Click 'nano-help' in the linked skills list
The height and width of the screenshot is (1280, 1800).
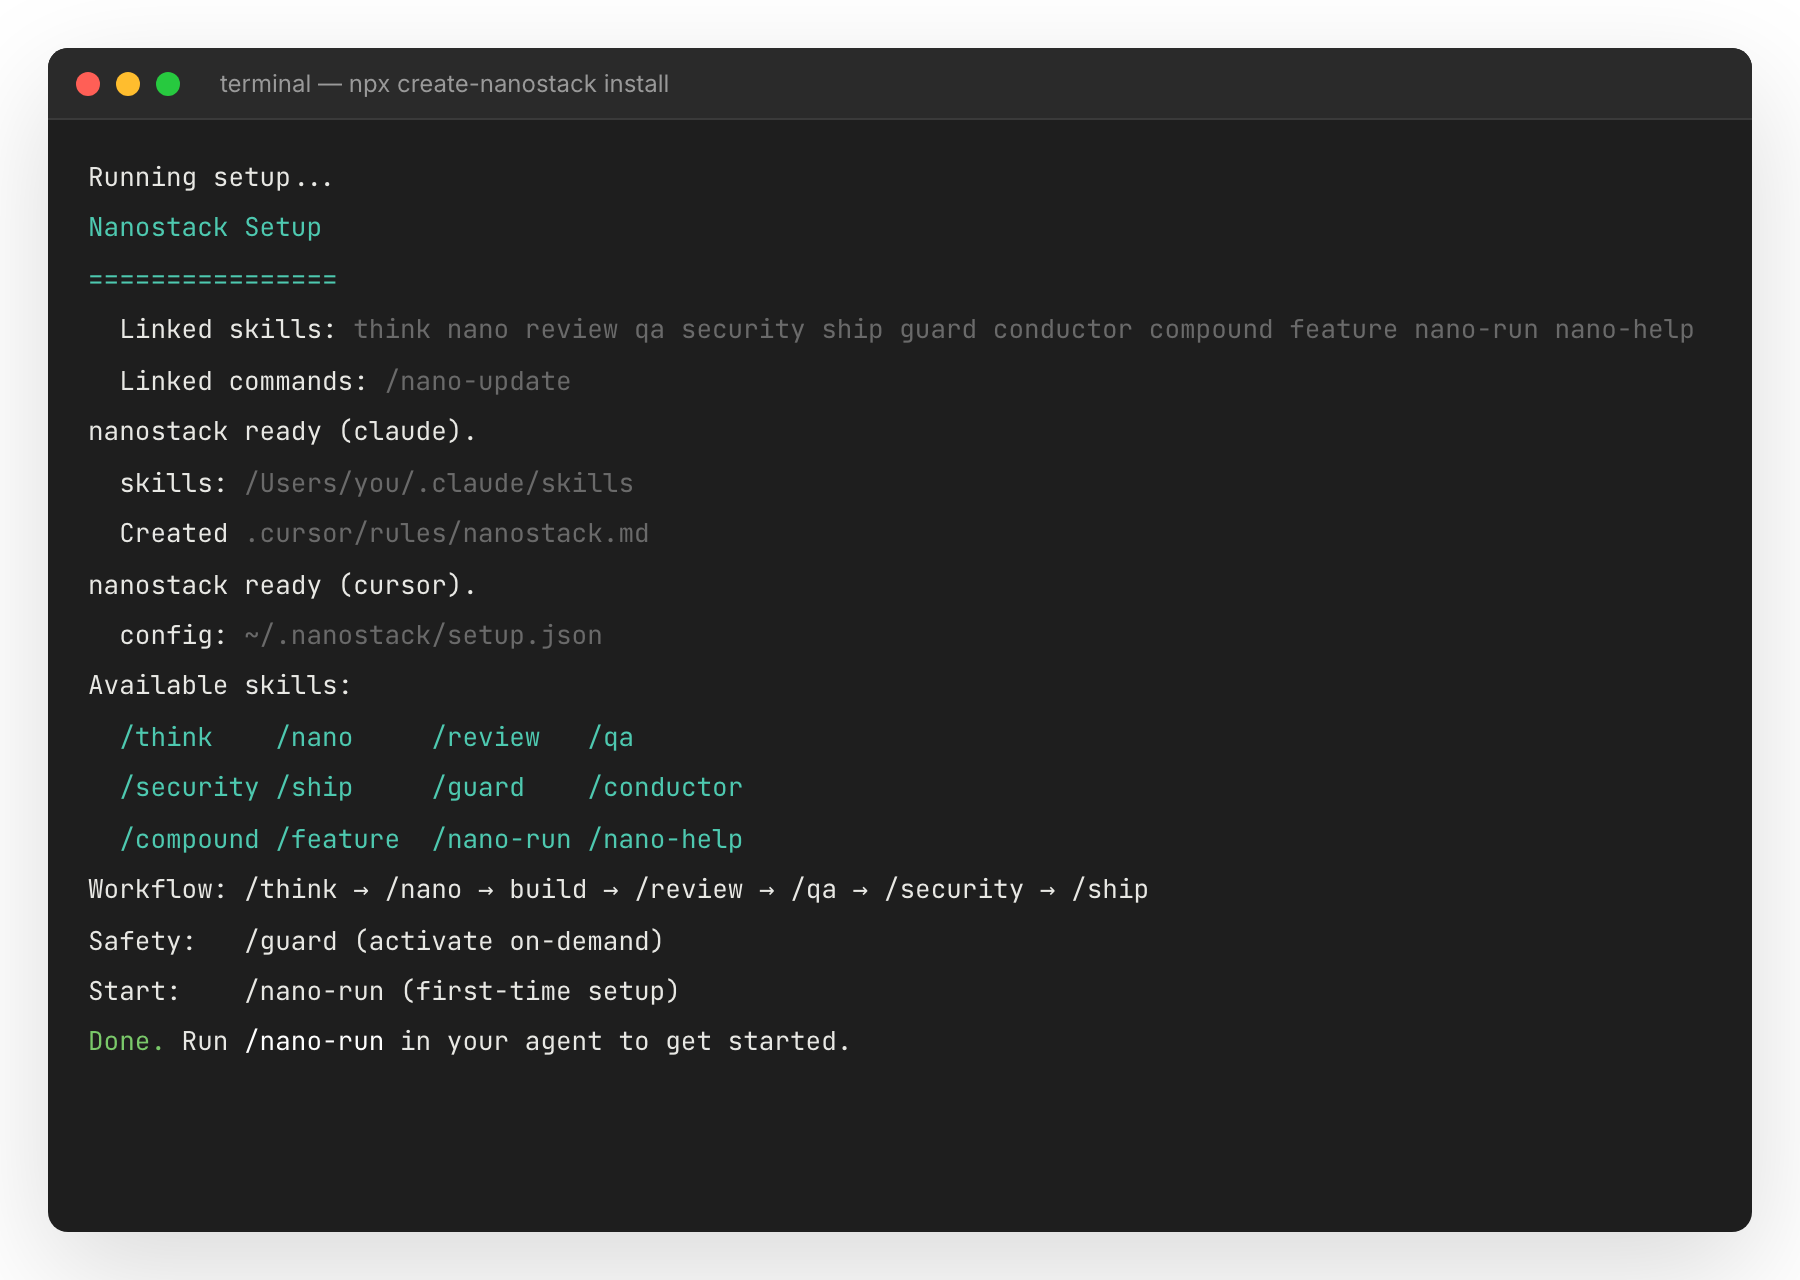point(1624,330)
